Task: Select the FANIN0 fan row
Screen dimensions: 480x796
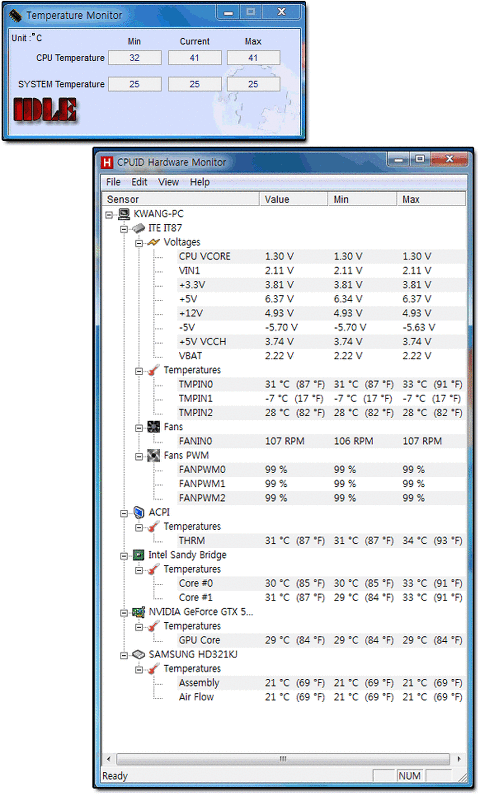Action: (321, 441)
